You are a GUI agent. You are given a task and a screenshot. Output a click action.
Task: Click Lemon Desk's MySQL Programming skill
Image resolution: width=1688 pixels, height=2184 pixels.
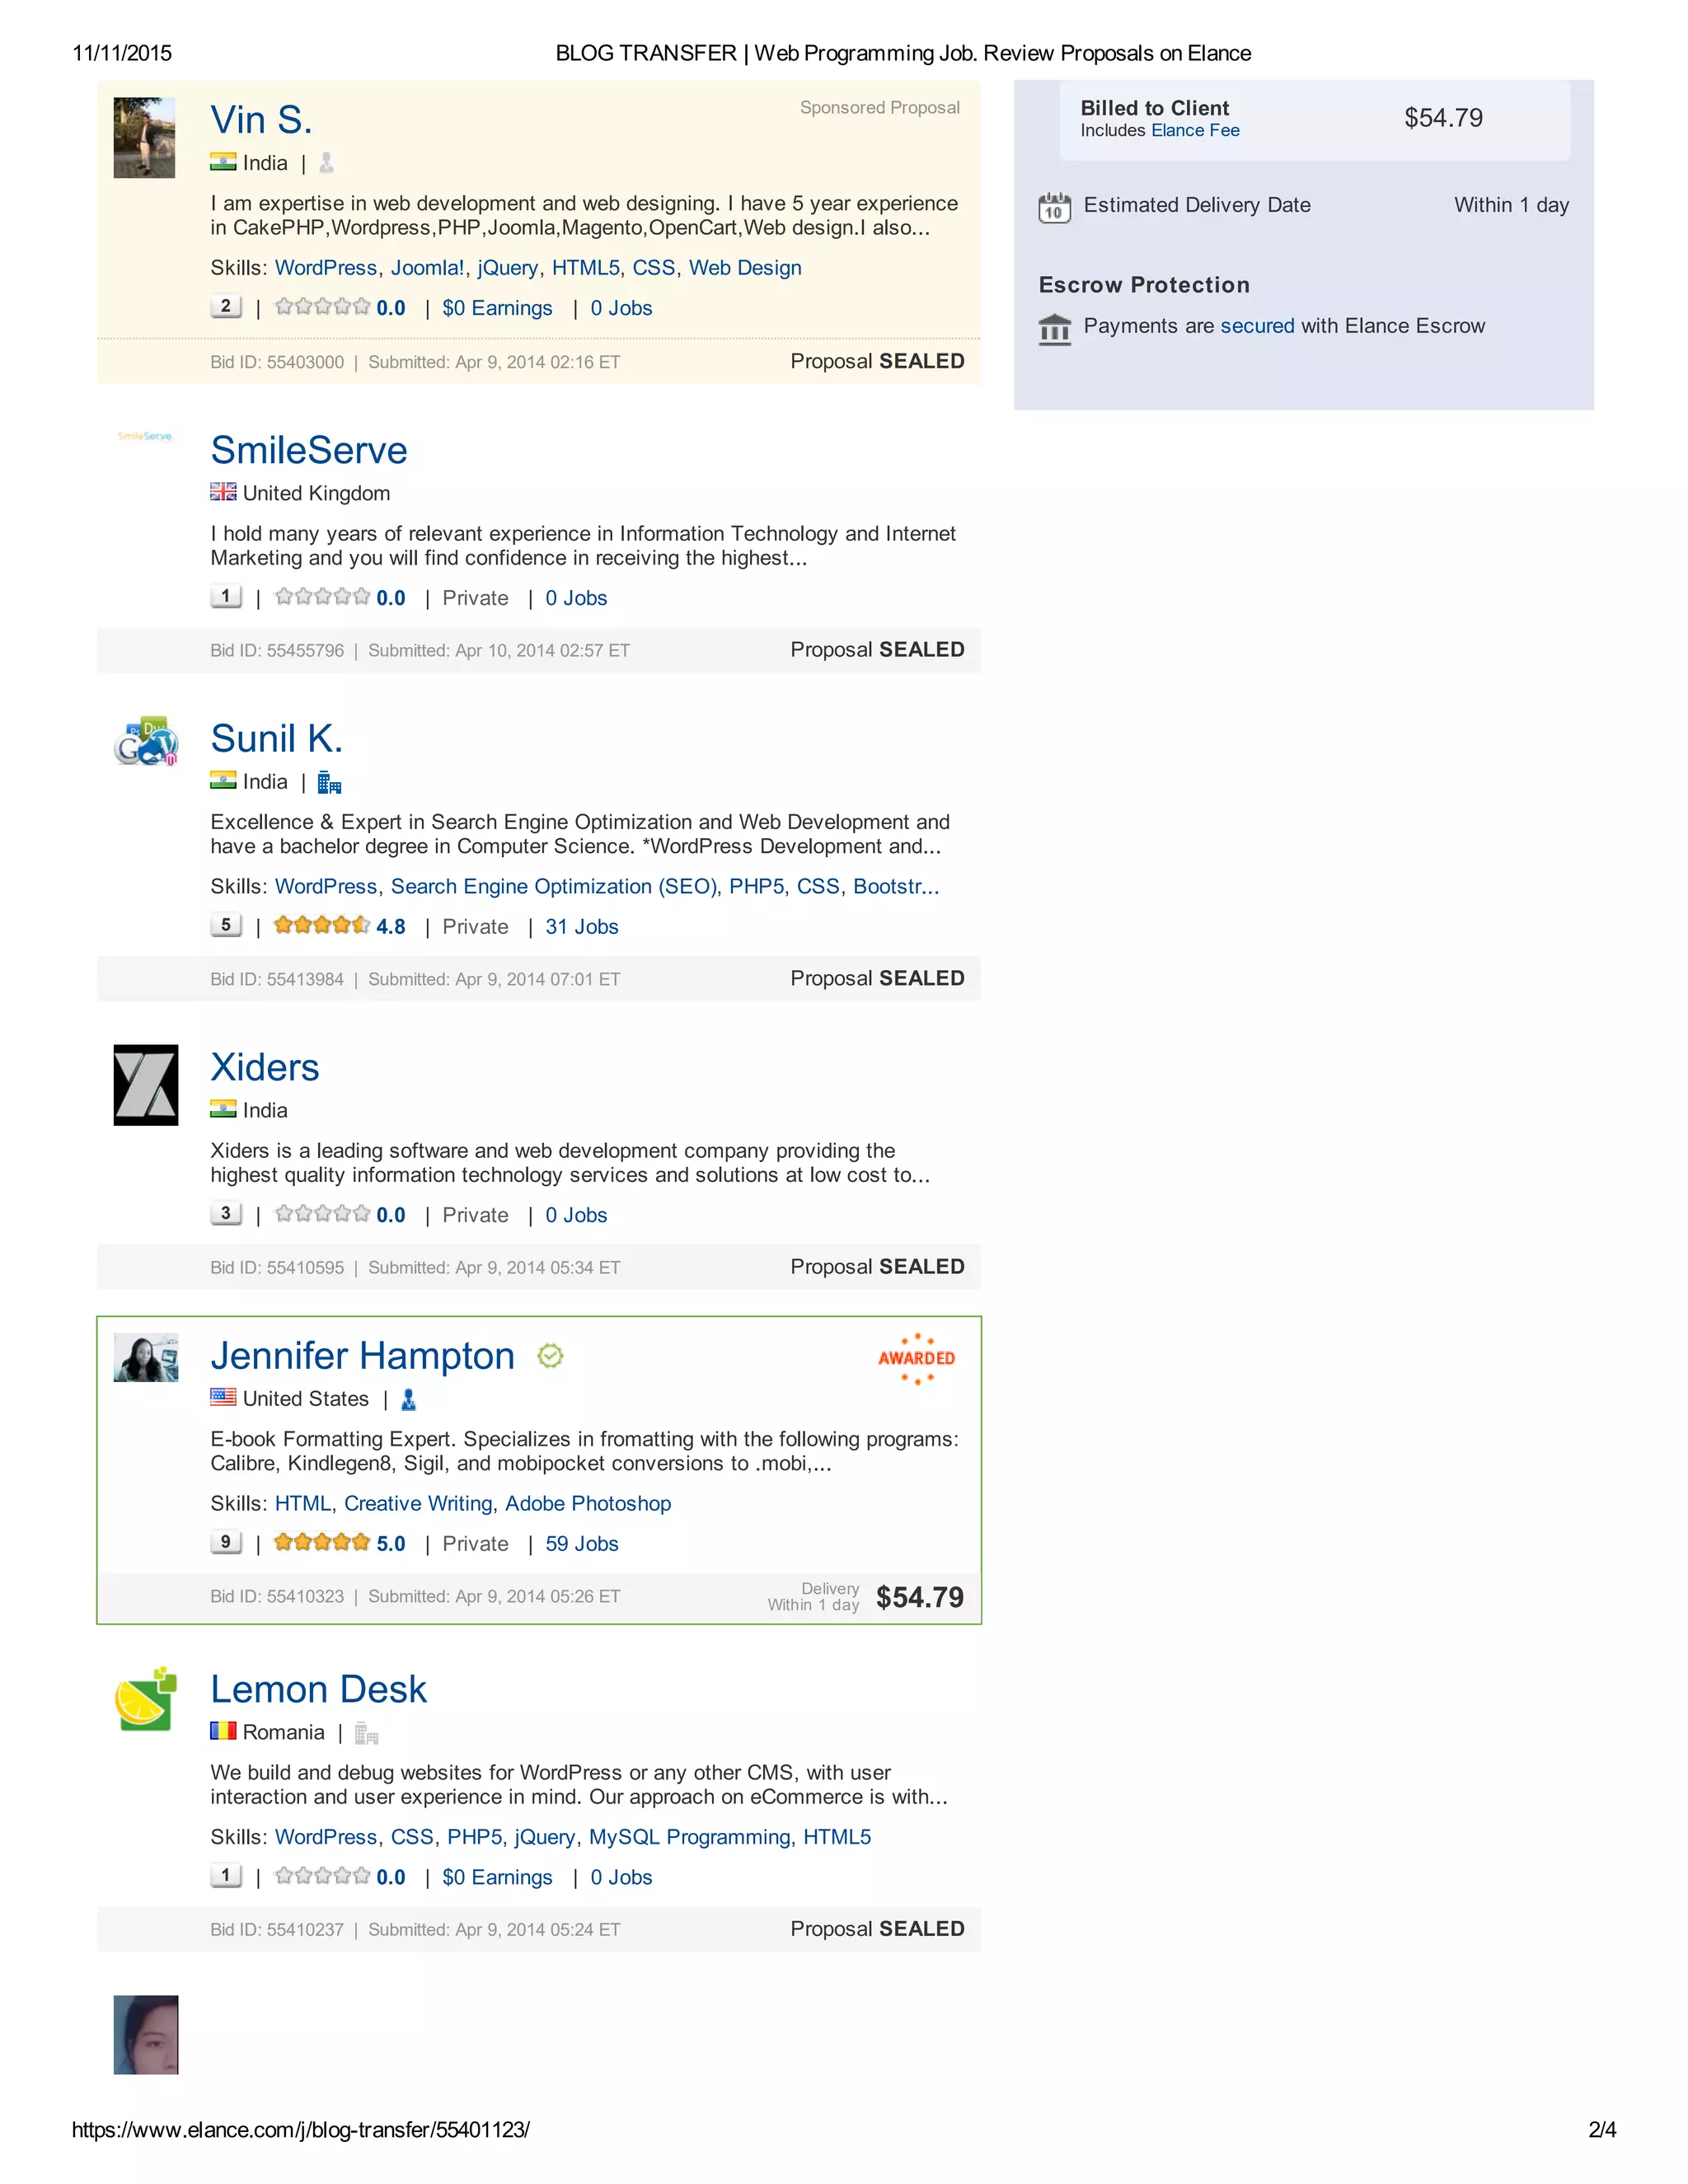689,1837
